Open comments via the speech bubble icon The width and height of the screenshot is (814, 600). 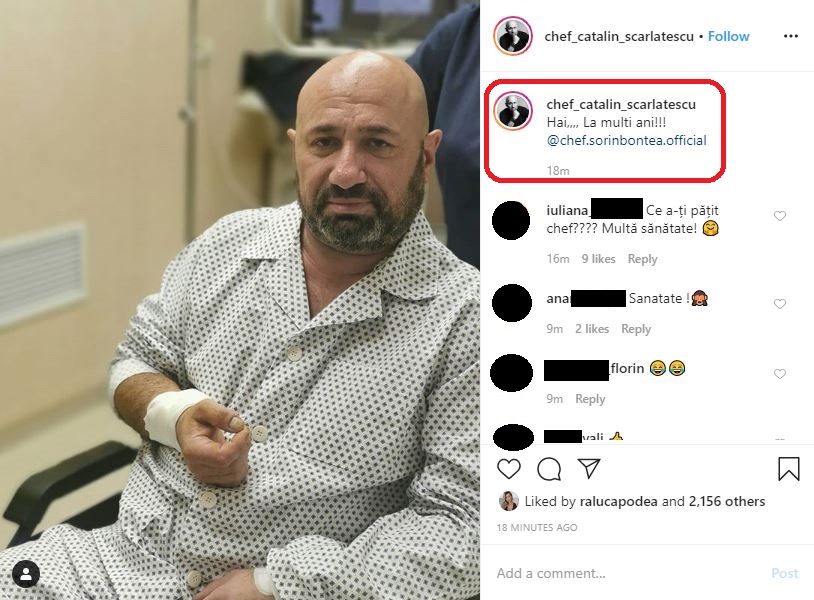pos(549,469)
